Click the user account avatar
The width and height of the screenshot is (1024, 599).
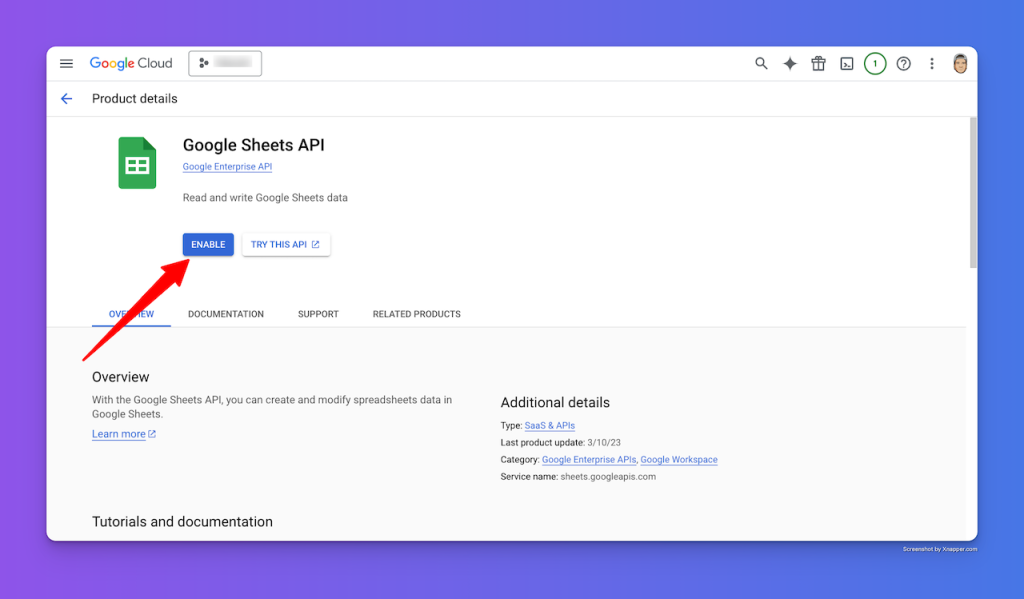960,63
